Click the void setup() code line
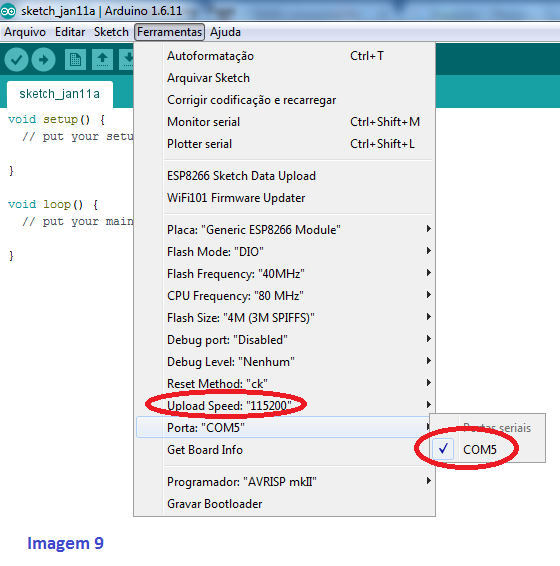560x566 pixels. [57, 119]
